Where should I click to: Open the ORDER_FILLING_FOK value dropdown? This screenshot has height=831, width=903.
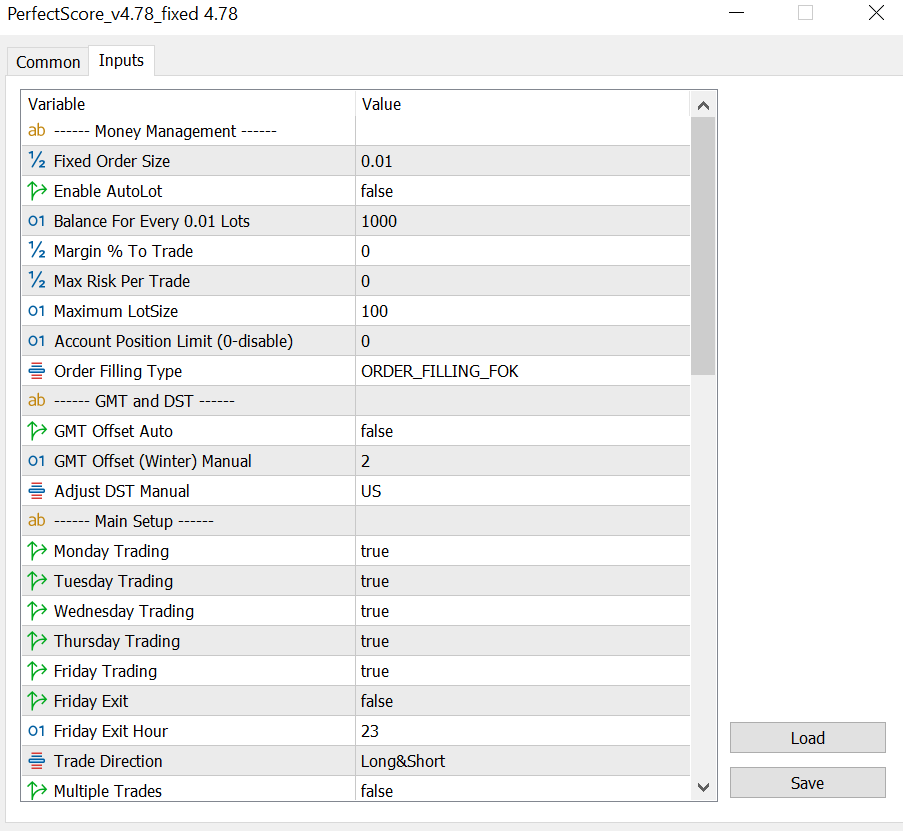tap(440, 371)
